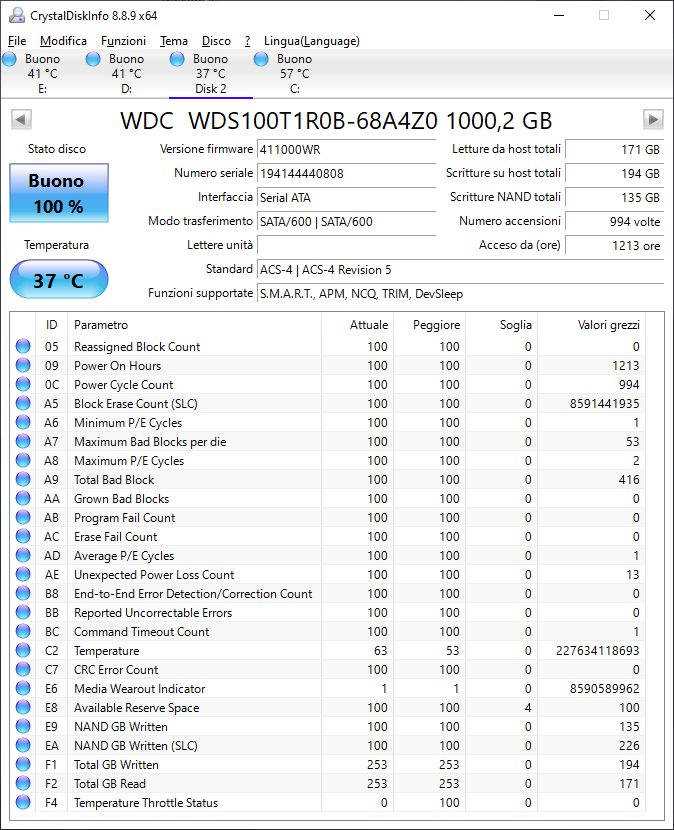Click status orb for Erase Fail Count row
The image size is (674, 830).
[23, 536]
